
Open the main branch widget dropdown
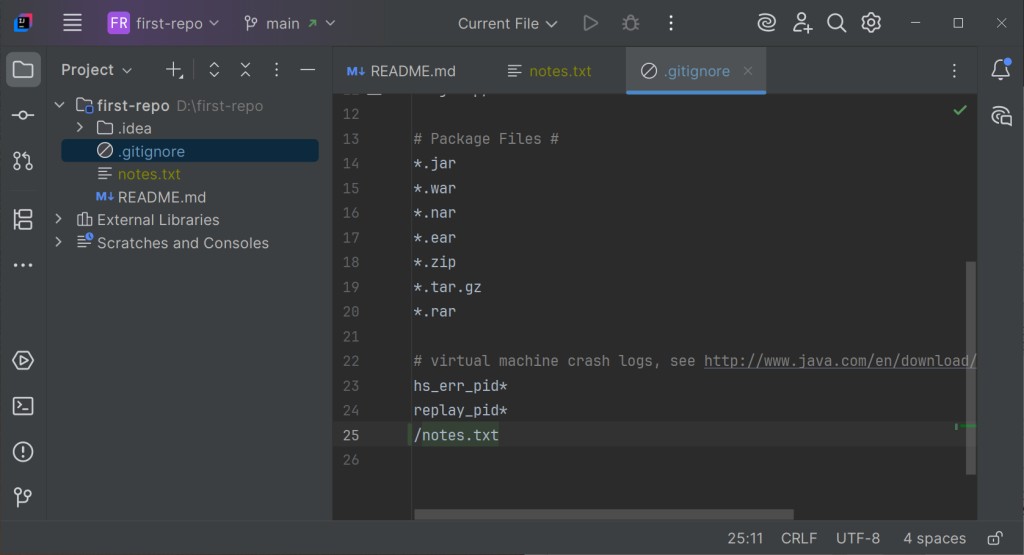(x=289, y=24)
